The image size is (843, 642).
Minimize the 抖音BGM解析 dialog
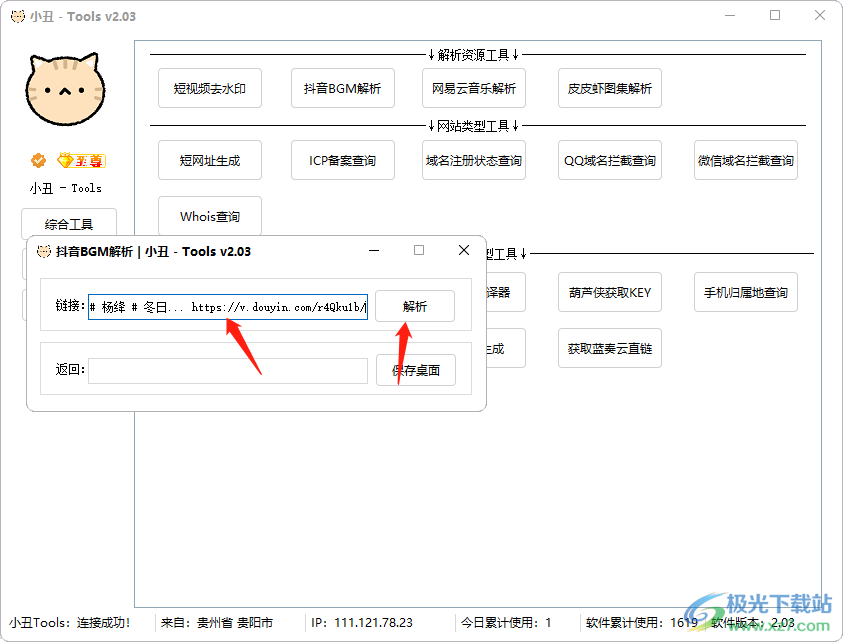(x=374, y=250)
